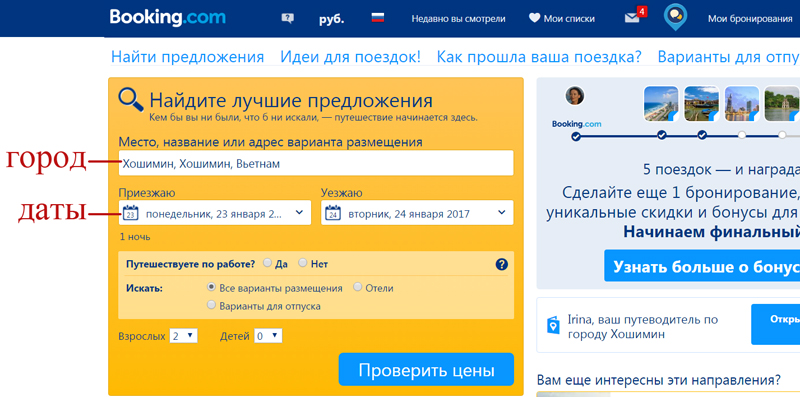Expand the check-out date chevron
800x397 pixels.
(x=502, y=213)
